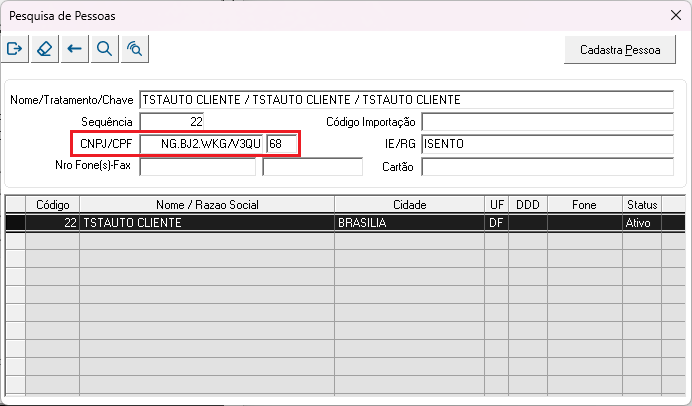Click the CNPJ/CPF digit field showing 68
The width and height of the screenshot is (692, 406).
282,144
